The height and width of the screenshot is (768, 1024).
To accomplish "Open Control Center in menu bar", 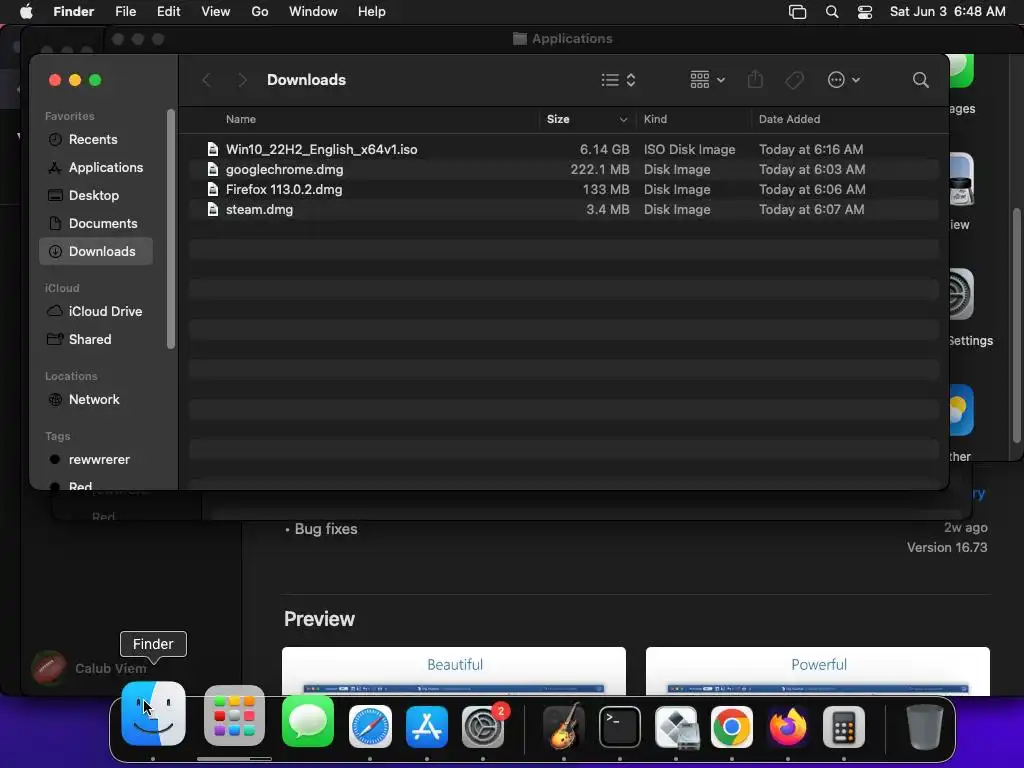I will click(x=865, y=12).
